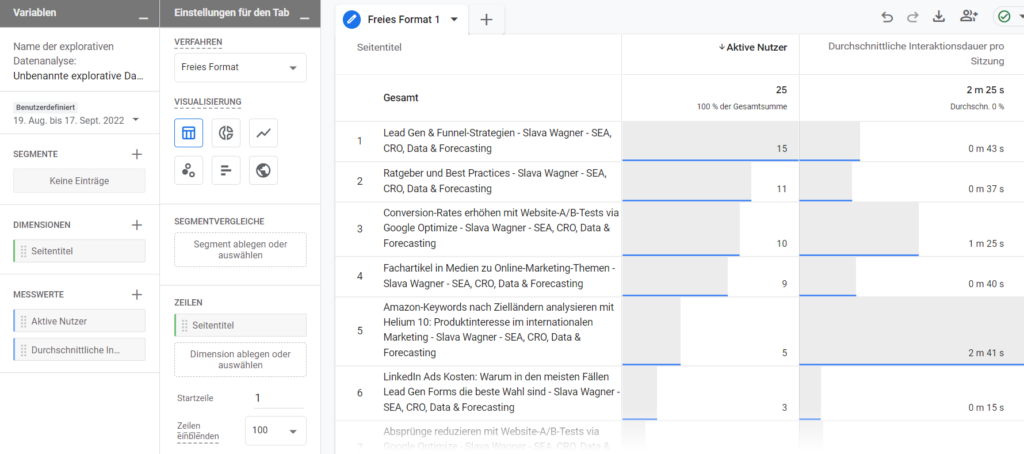Click row 2 Ratgeber und Best Practices title
The height and width of the screenshot is (454, 1024).
click(x=494, y=181)
